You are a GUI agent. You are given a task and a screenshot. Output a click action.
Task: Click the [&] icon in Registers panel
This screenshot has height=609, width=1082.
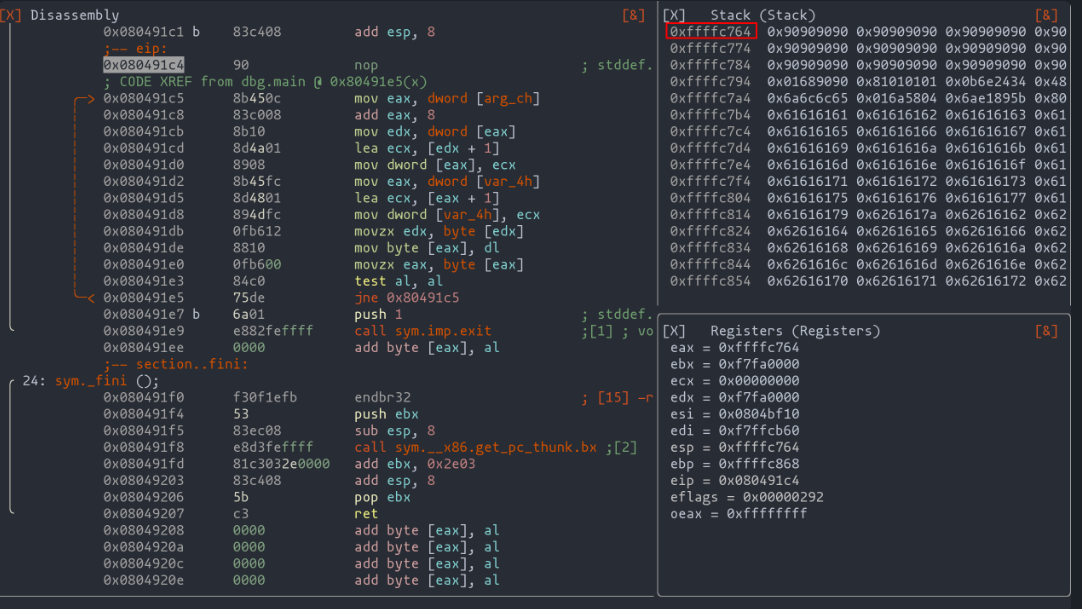click(1046, 331)
